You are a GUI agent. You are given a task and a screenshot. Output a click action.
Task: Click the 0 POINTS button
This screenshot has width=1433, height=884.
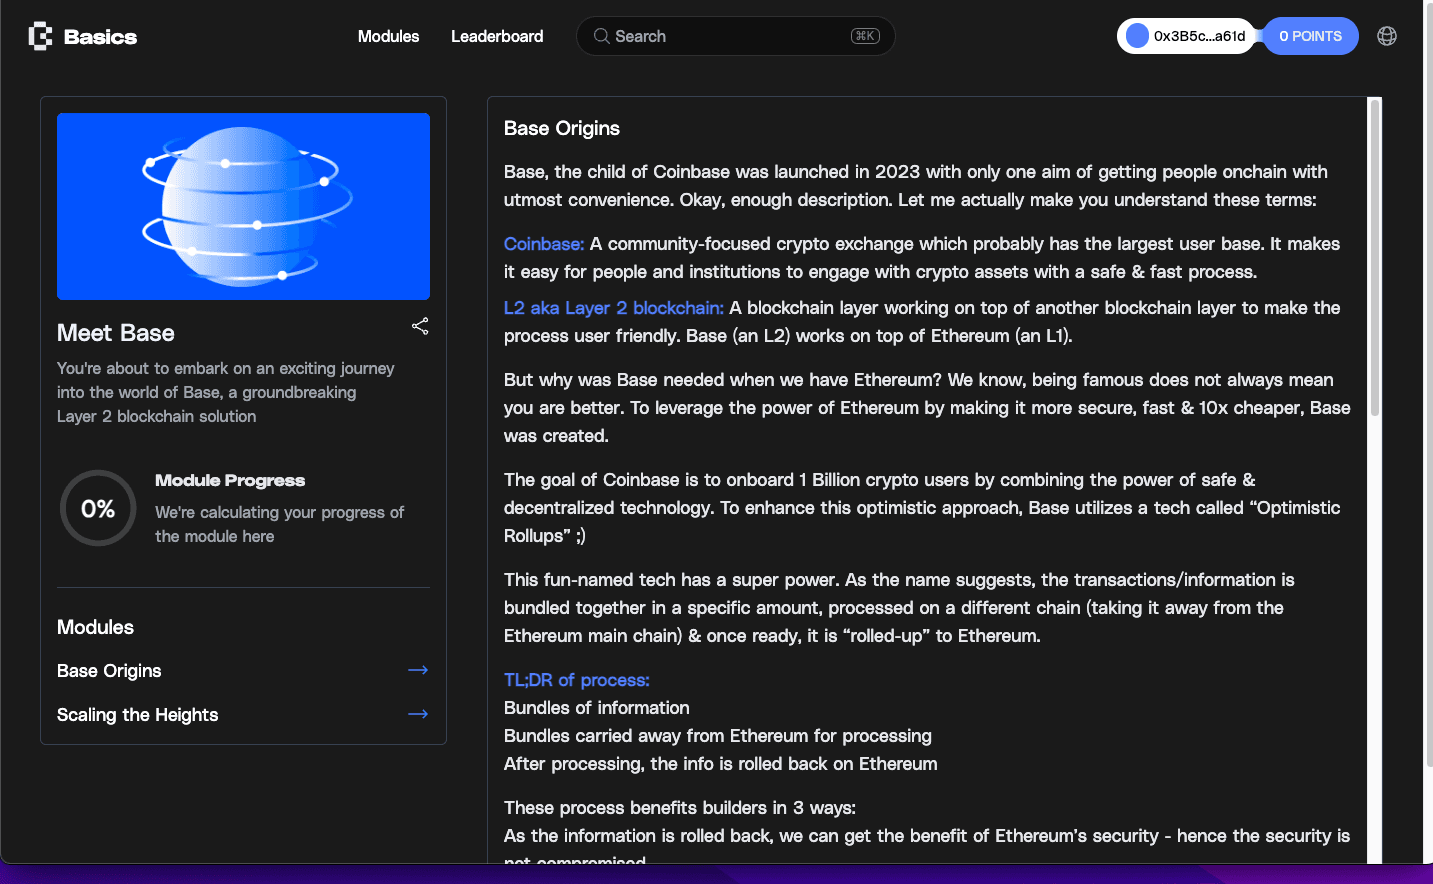(x=1310, y=36)
